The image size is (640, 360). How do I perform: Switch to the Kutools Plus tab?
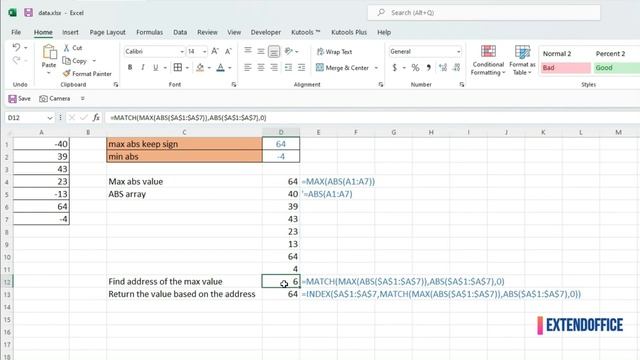[349, 32]
